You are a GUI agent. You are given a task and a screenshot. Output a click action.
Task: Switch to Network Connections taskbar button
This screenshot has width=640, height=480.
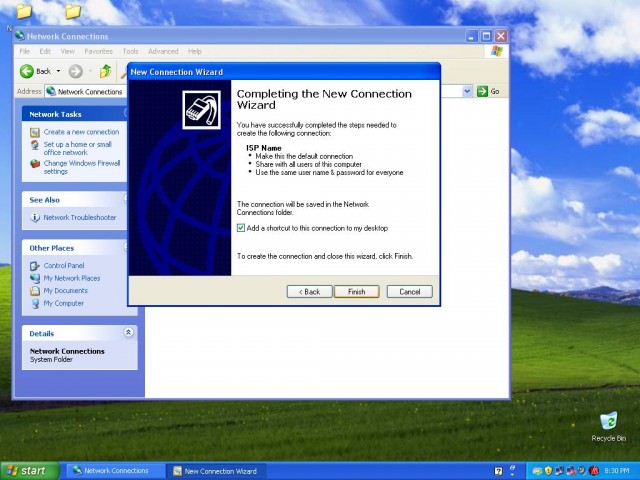[116, 471]
